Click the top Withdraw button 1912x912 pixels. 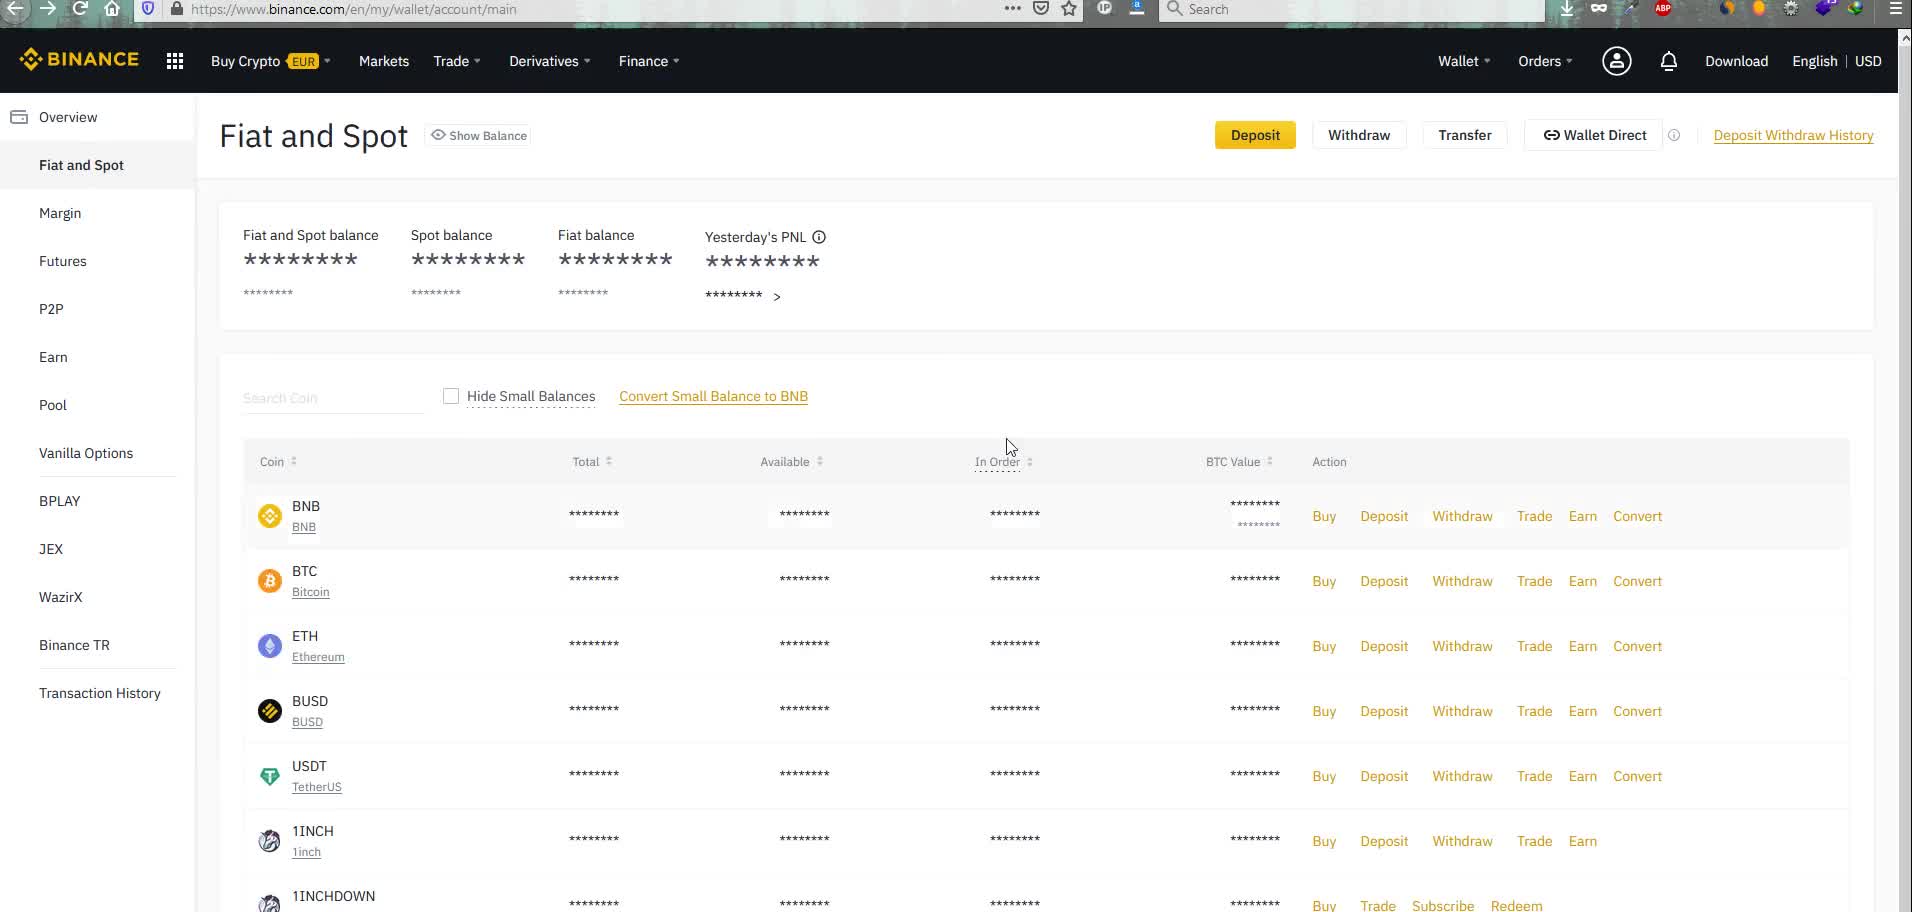[x=1359, y=135]
